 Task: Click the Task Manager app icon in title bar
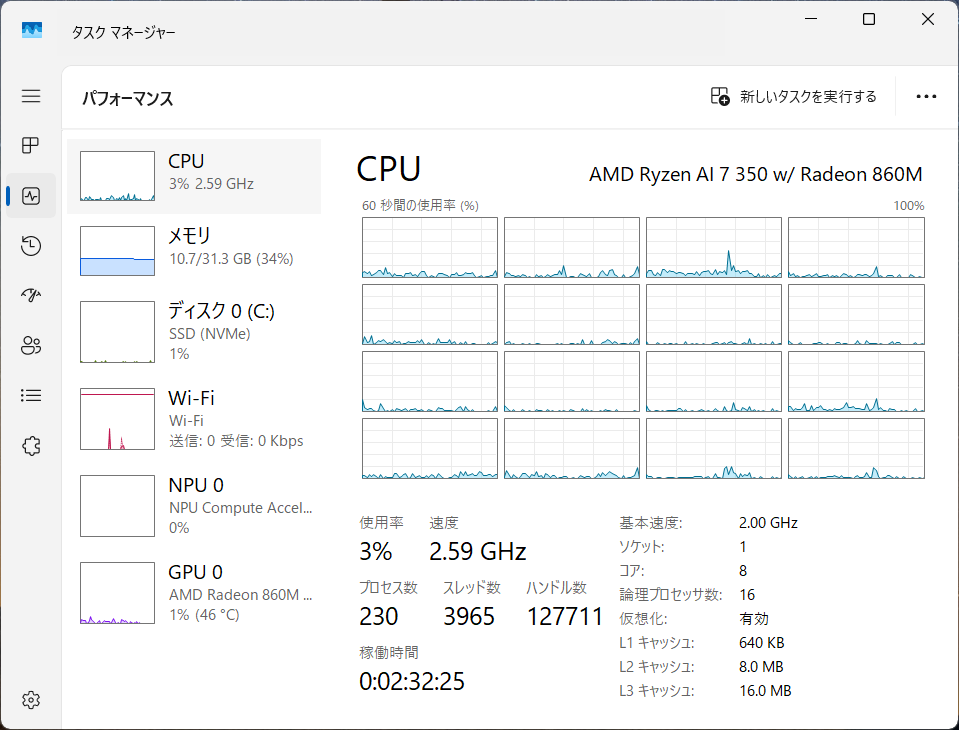(32, 31)
